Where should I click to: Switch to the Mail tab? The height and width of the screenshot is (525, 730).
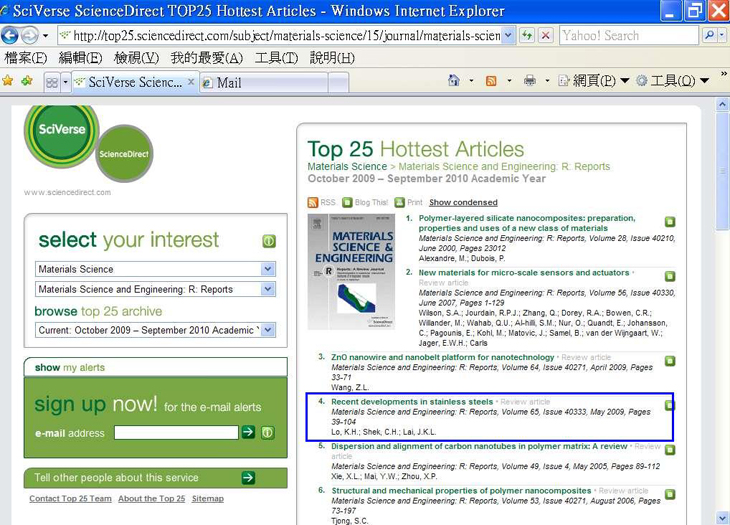click(x=264, y=83)
